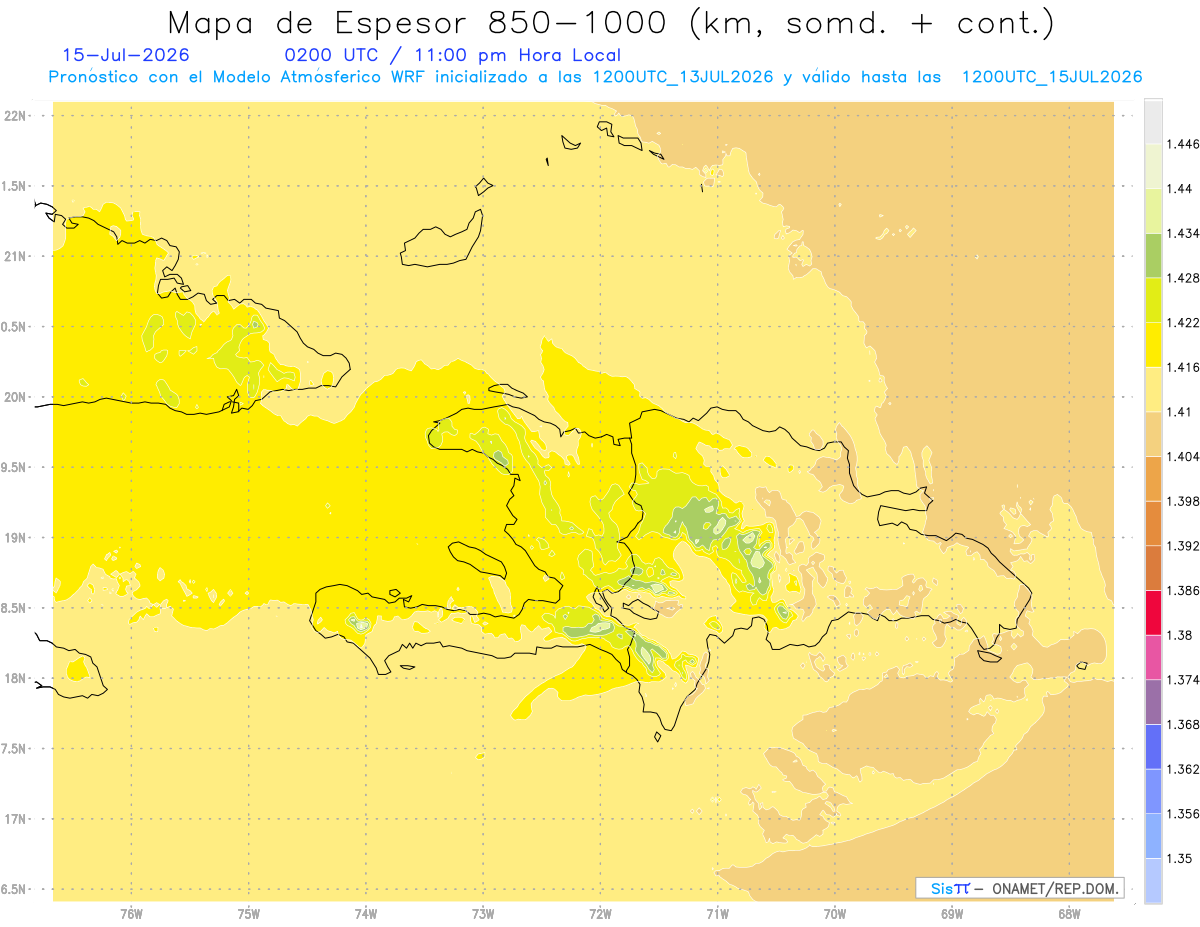1200x927 pixels.
Task: Click the colorbar value 1.404
Action: click(x=1182, y=457)
